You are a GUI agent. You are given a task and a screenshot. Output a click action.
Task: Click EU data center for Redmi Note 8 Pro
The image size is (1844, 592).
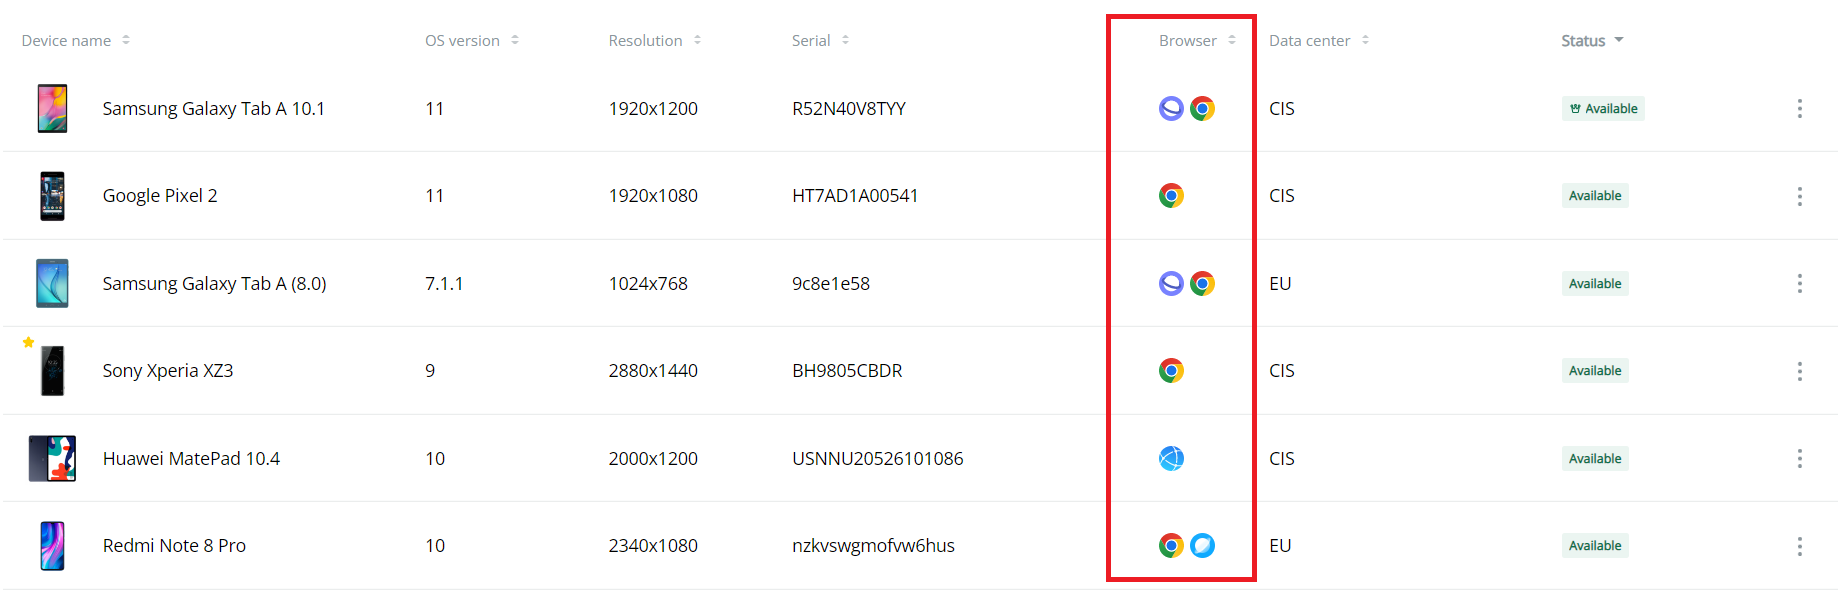click(x=1280, y=546)
